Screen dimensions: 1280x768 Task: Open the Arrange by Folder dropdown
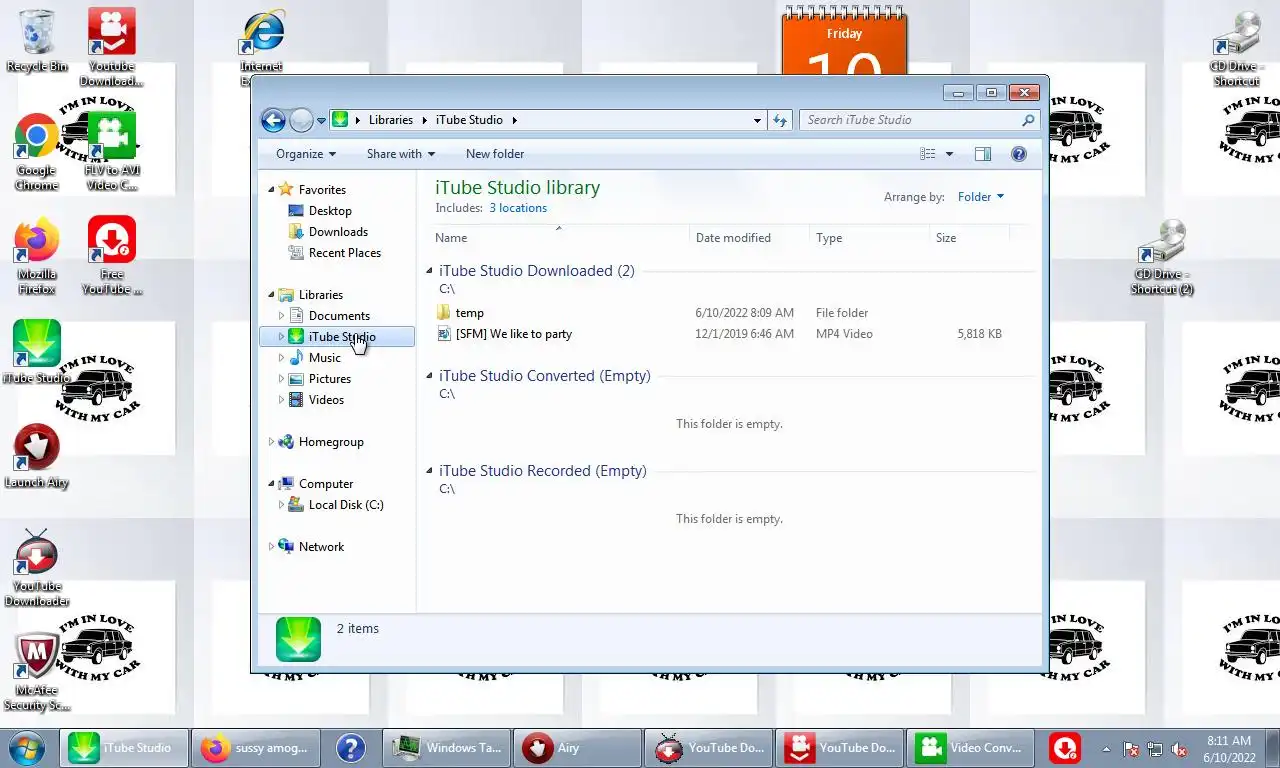(x=980, y=197)
